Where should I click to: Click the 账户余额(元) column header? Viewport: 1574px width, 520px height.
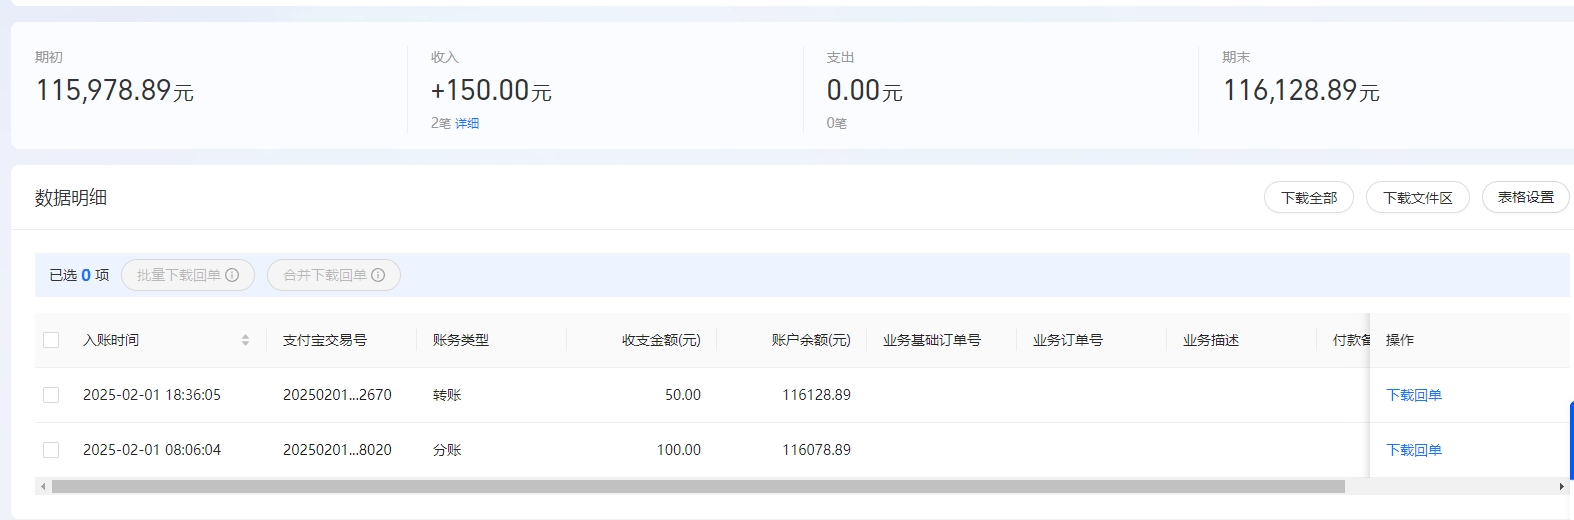(x=811, y=340)
